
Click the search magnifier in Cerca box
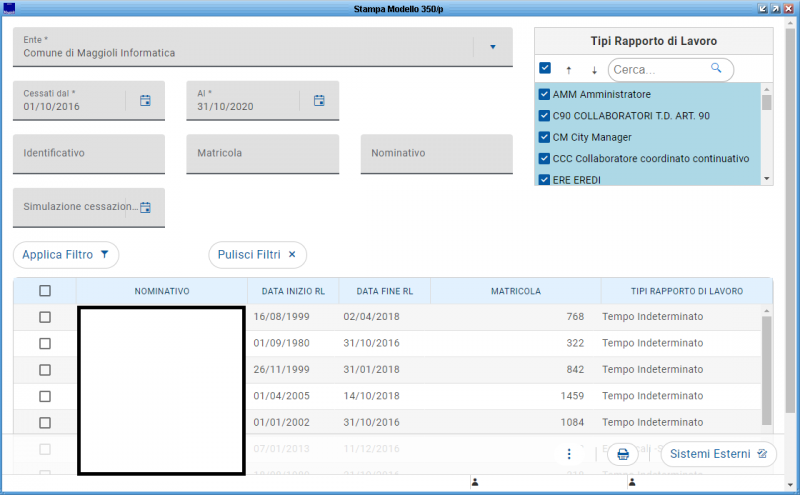[x=716, y=68]
